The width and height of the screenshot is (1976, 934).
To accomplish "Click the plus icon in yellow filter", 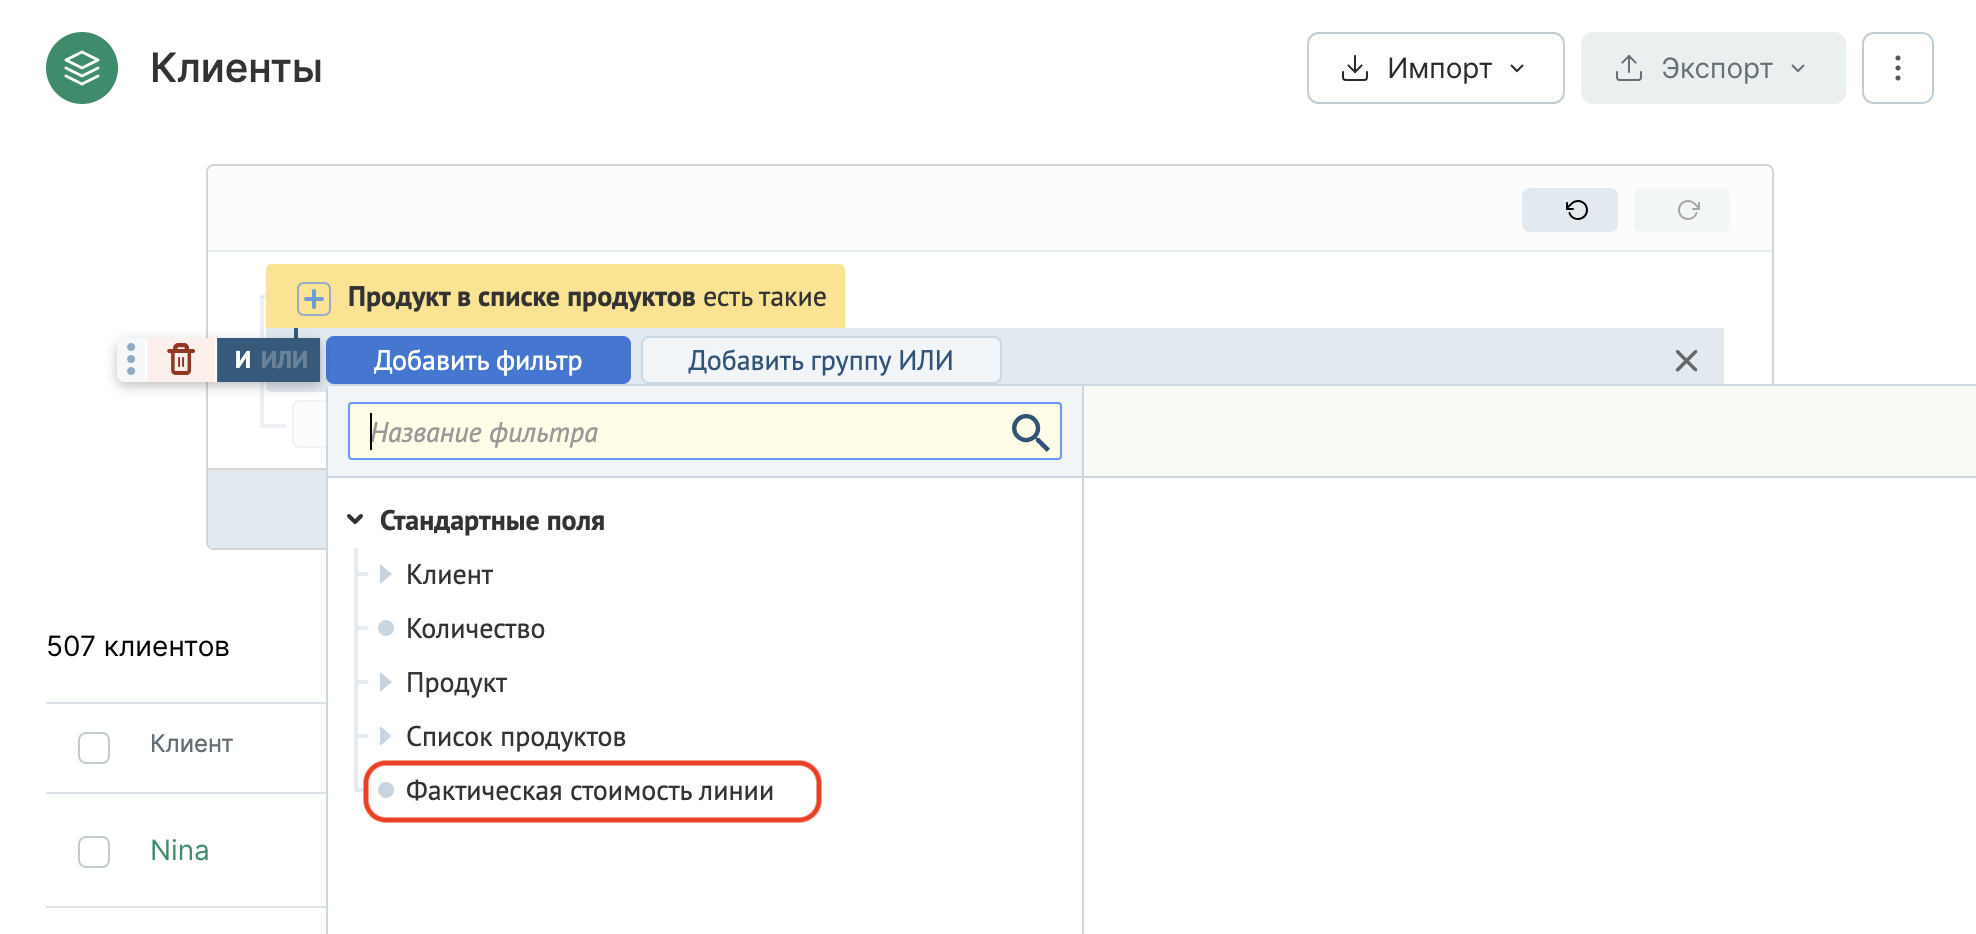I will click(x=314, y=298).
